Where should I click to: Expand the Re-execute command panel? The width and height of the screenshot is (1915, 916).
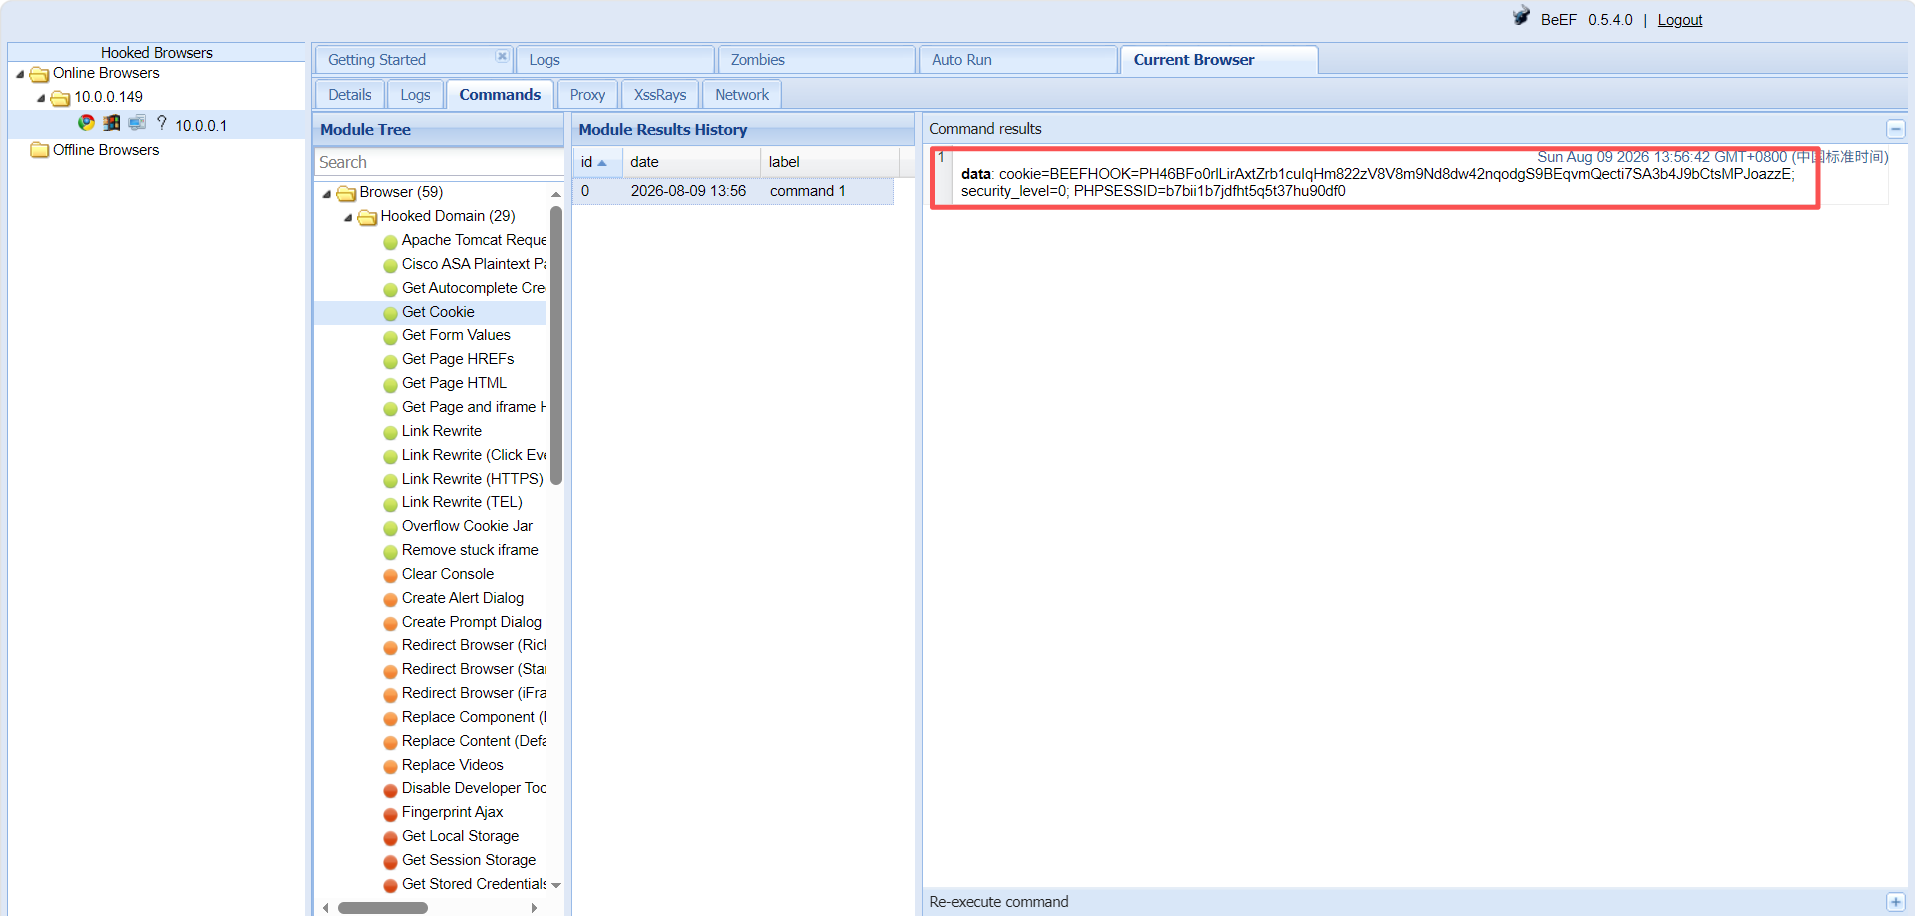pyautogui.click(x=1895, y=902)
